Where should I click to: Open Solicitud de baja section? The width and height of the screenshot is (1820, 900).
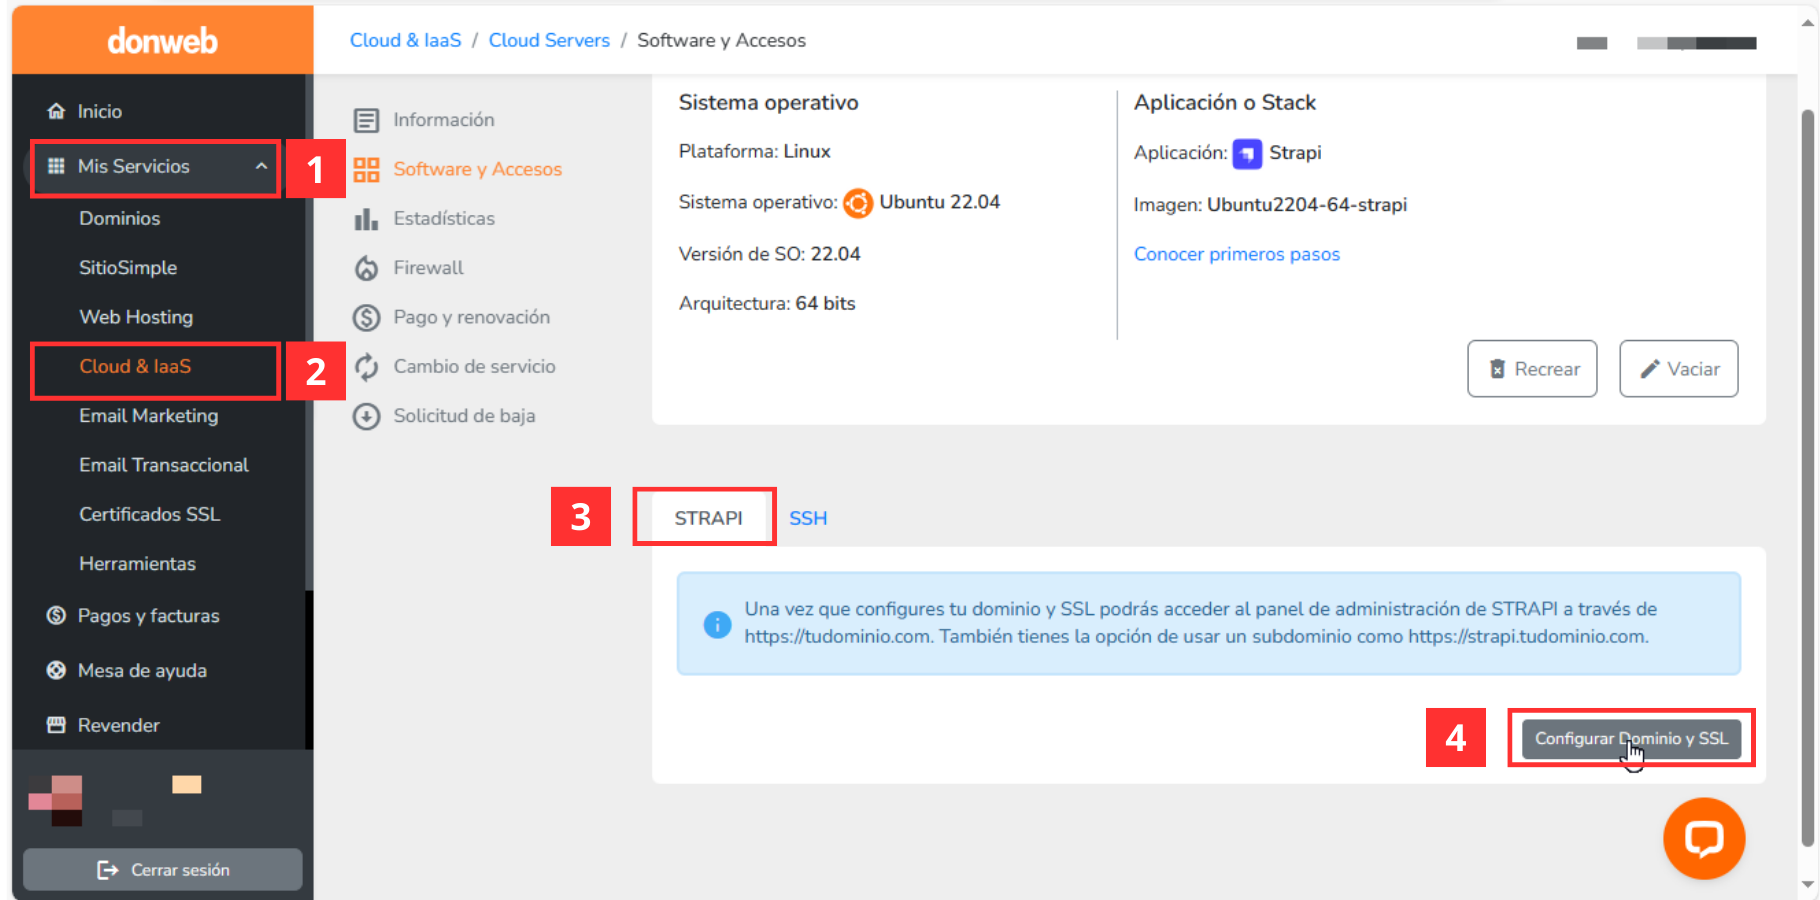pyautogui.click(x=464, y=415)
